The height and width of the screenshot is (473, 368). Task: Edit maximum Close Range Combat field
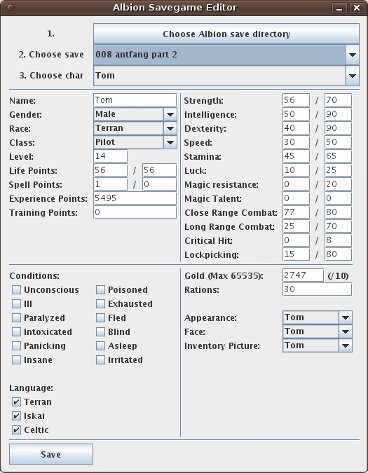click(x=338, y=212)
